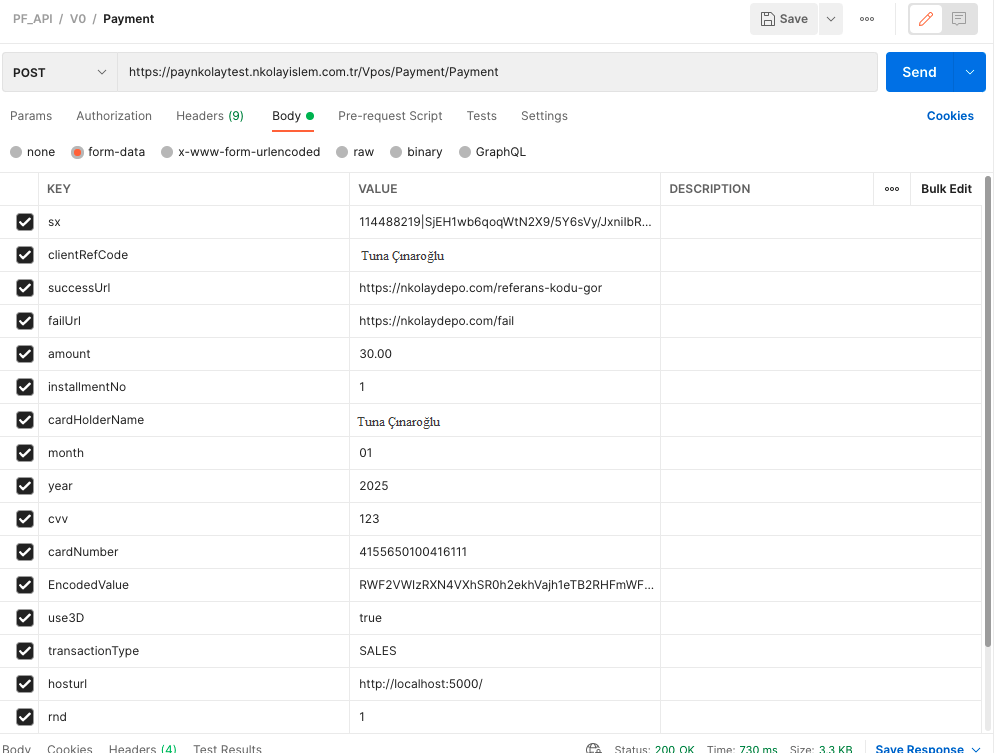Open the three-dot request options menu

click(x=867, y=19)
